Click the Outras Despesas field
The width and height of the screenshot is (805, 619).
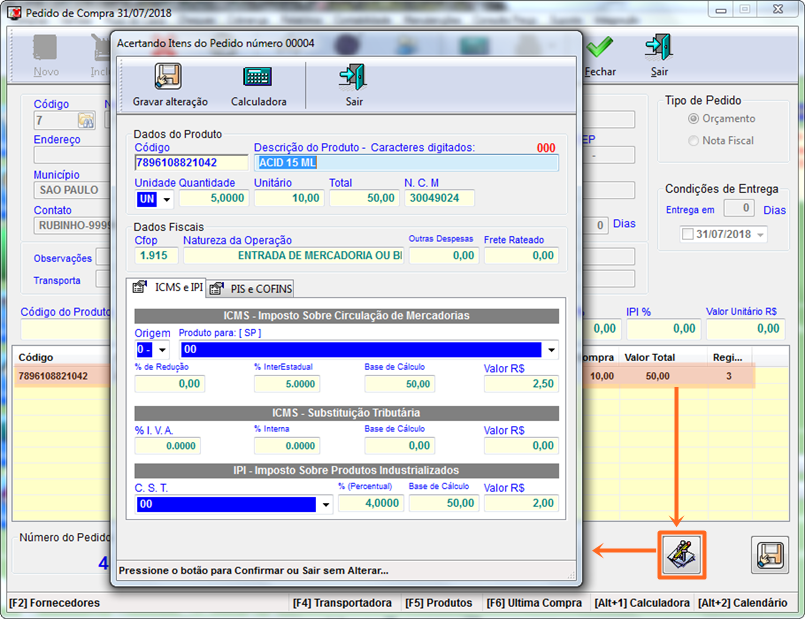point(444,256)
